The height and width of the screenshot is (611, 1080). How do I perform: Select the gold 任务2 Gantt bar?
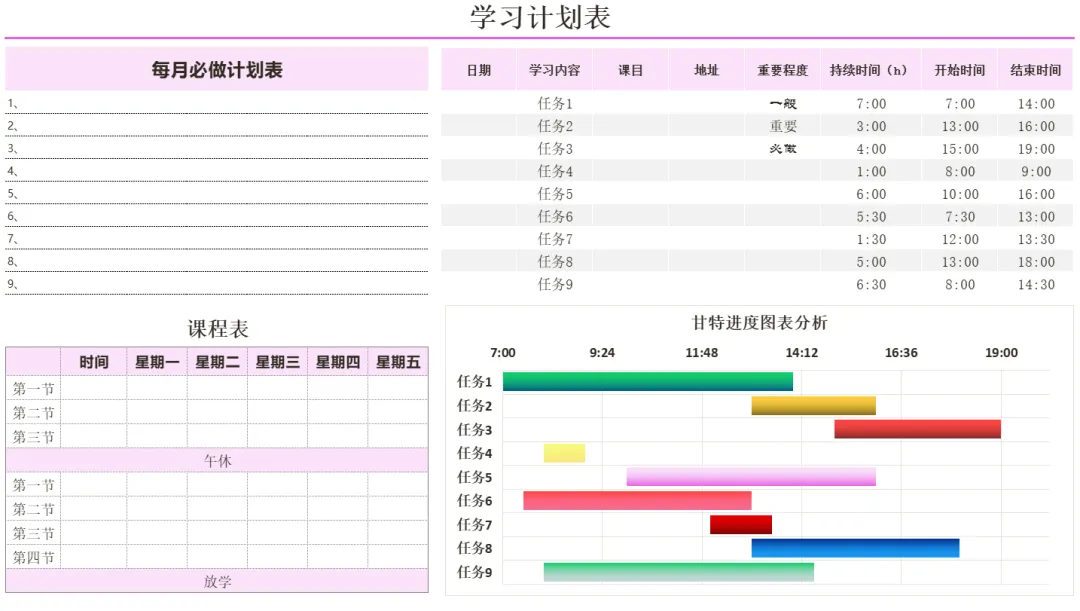pos(813,405)
